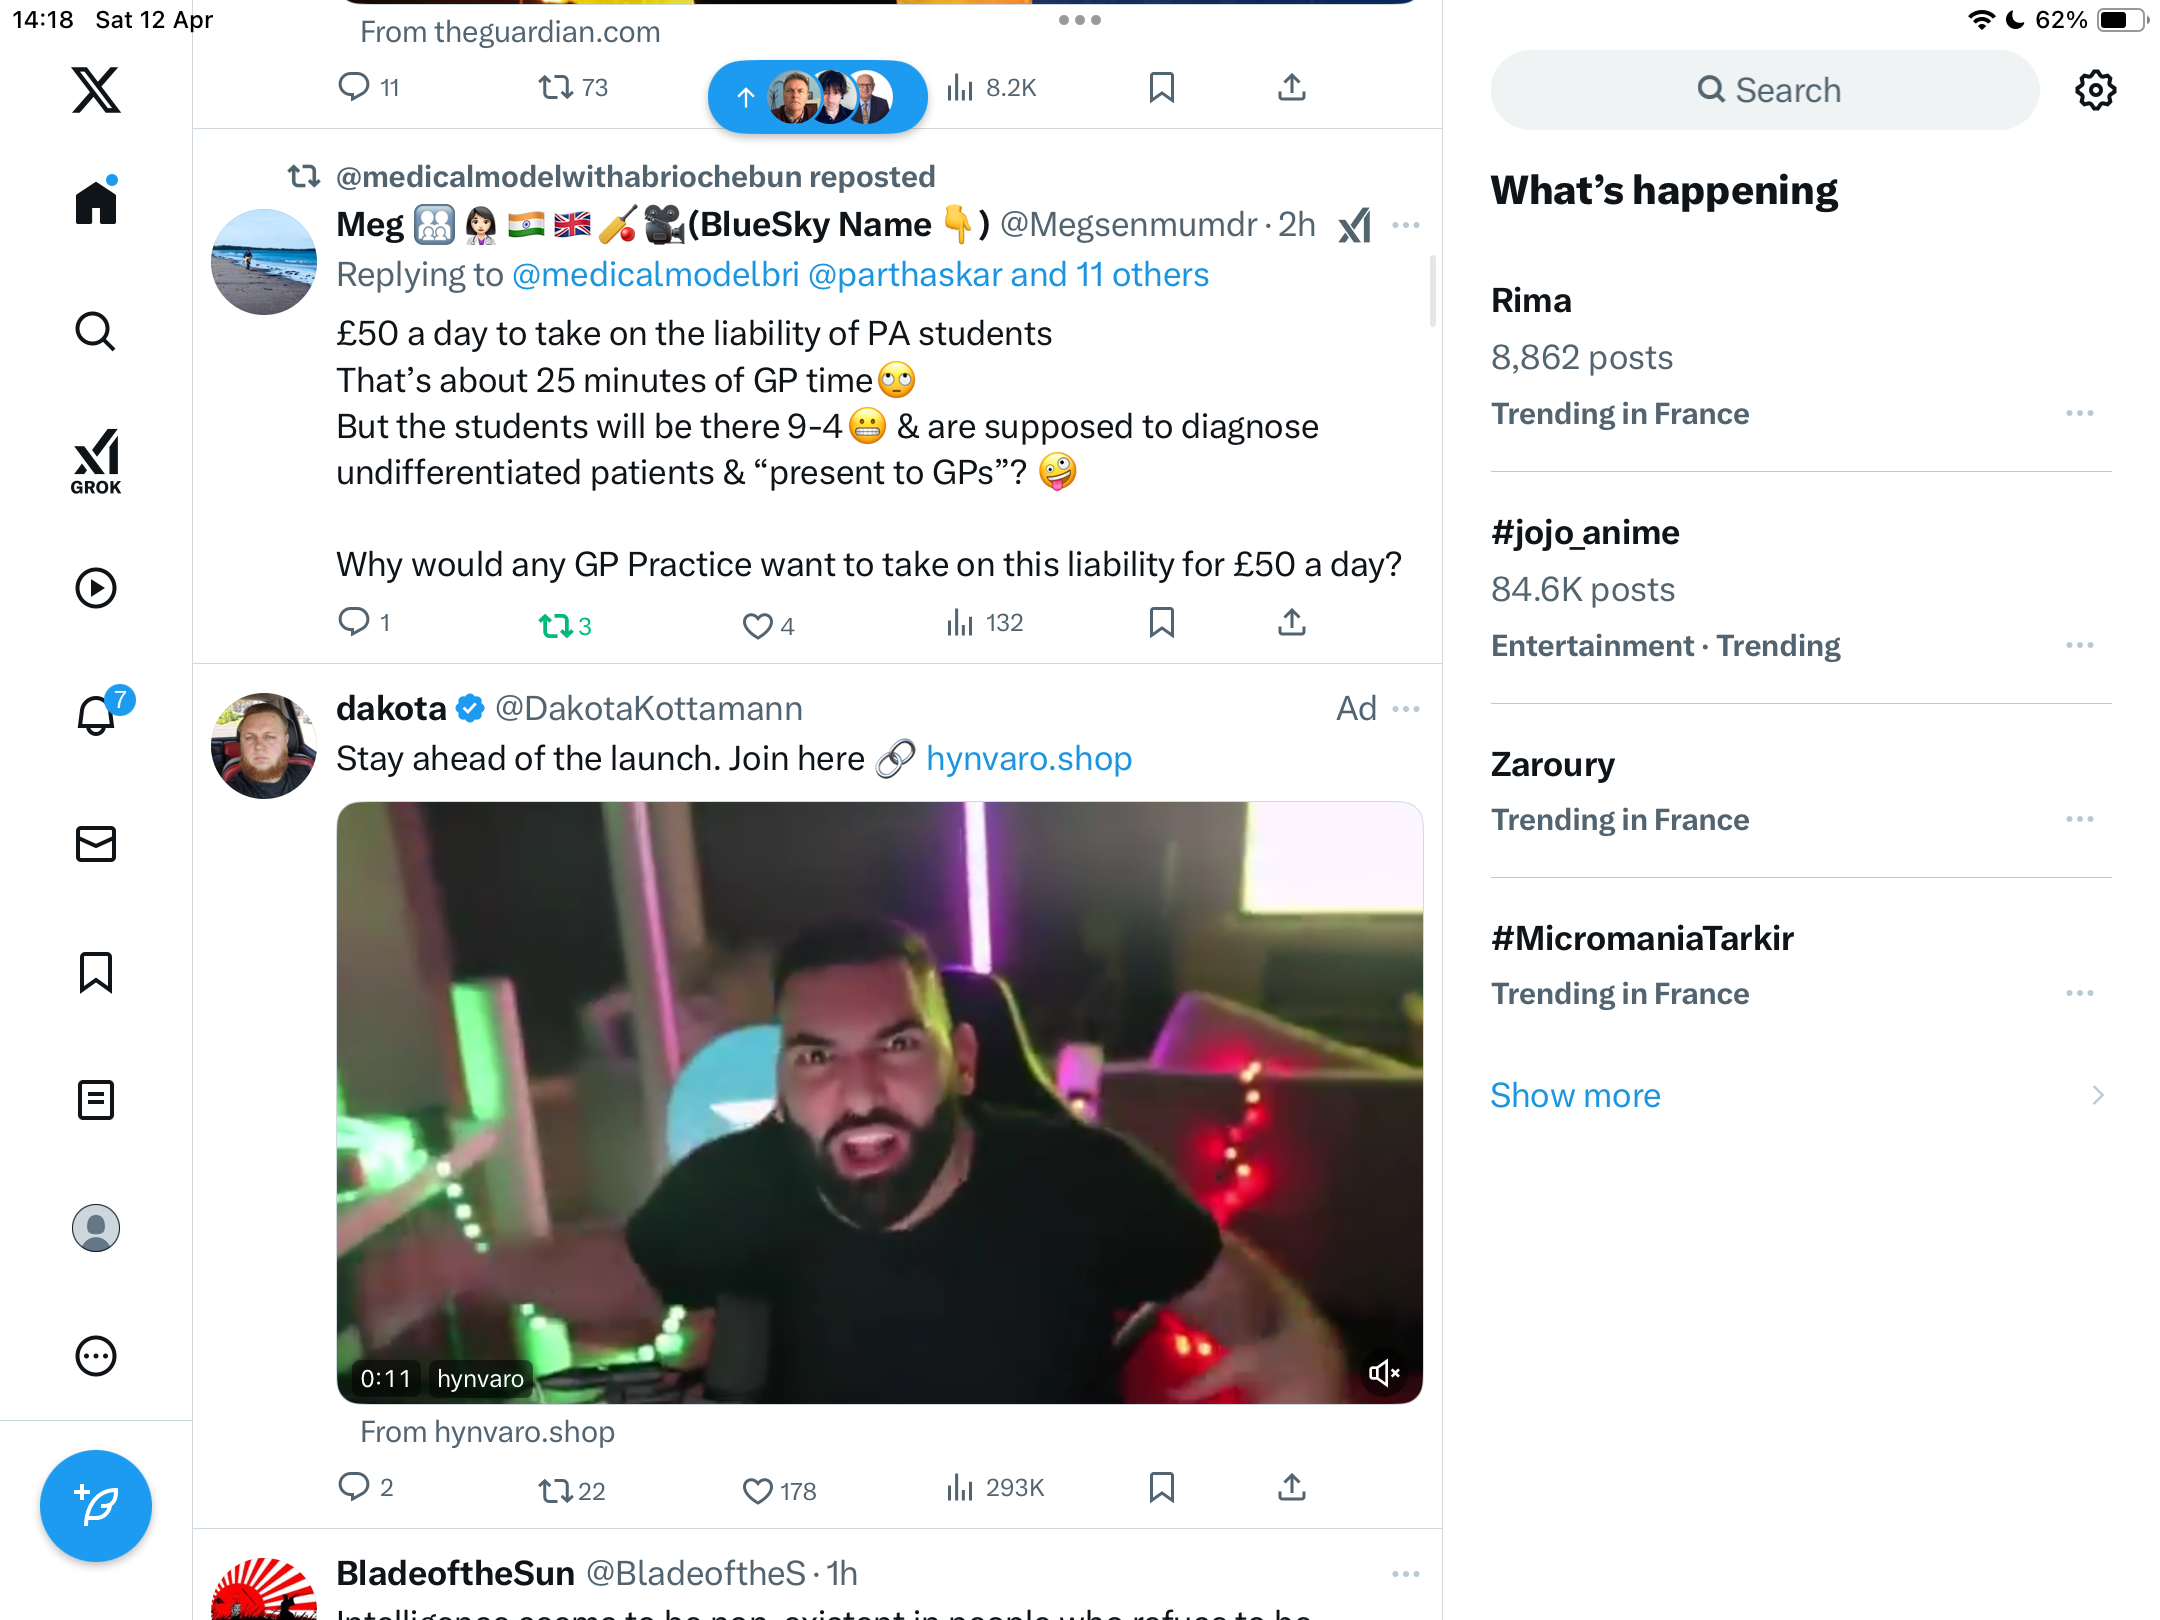Open the Notifications bell

point(97,715)
